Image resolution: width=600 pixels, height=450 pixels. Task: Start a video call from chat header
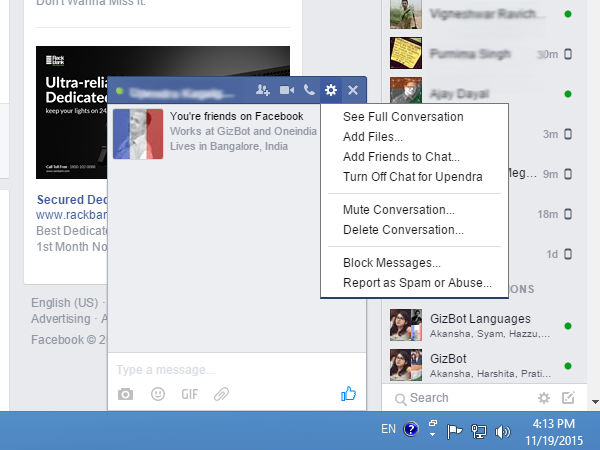pos(287,90)
